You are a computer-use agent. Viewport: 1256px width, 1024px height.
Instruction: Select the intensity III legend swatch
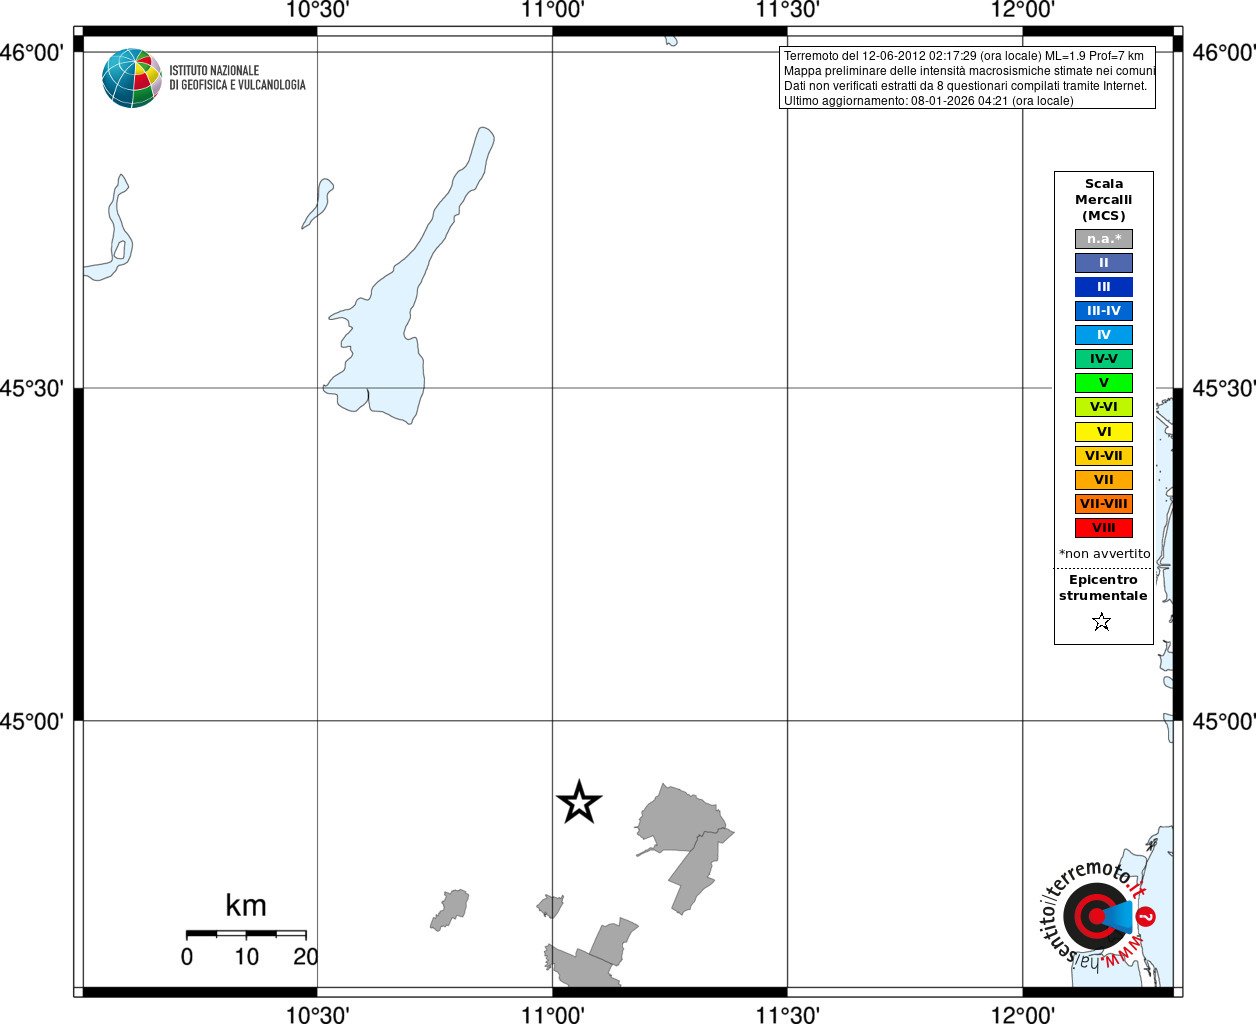pyautogui.click(x=1104, y=287)
